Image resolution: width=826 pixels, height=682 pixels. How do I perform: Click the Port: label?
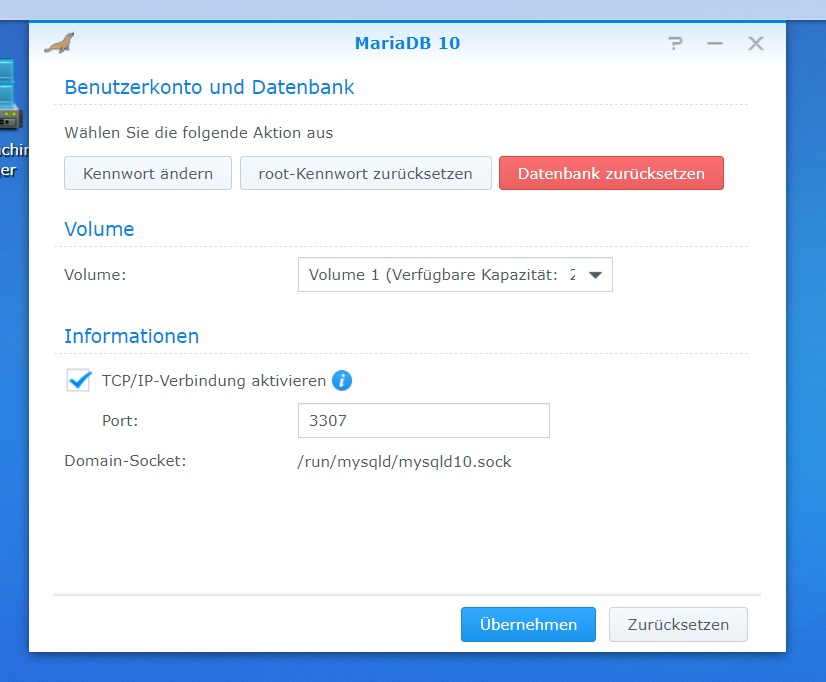[120, 421]
